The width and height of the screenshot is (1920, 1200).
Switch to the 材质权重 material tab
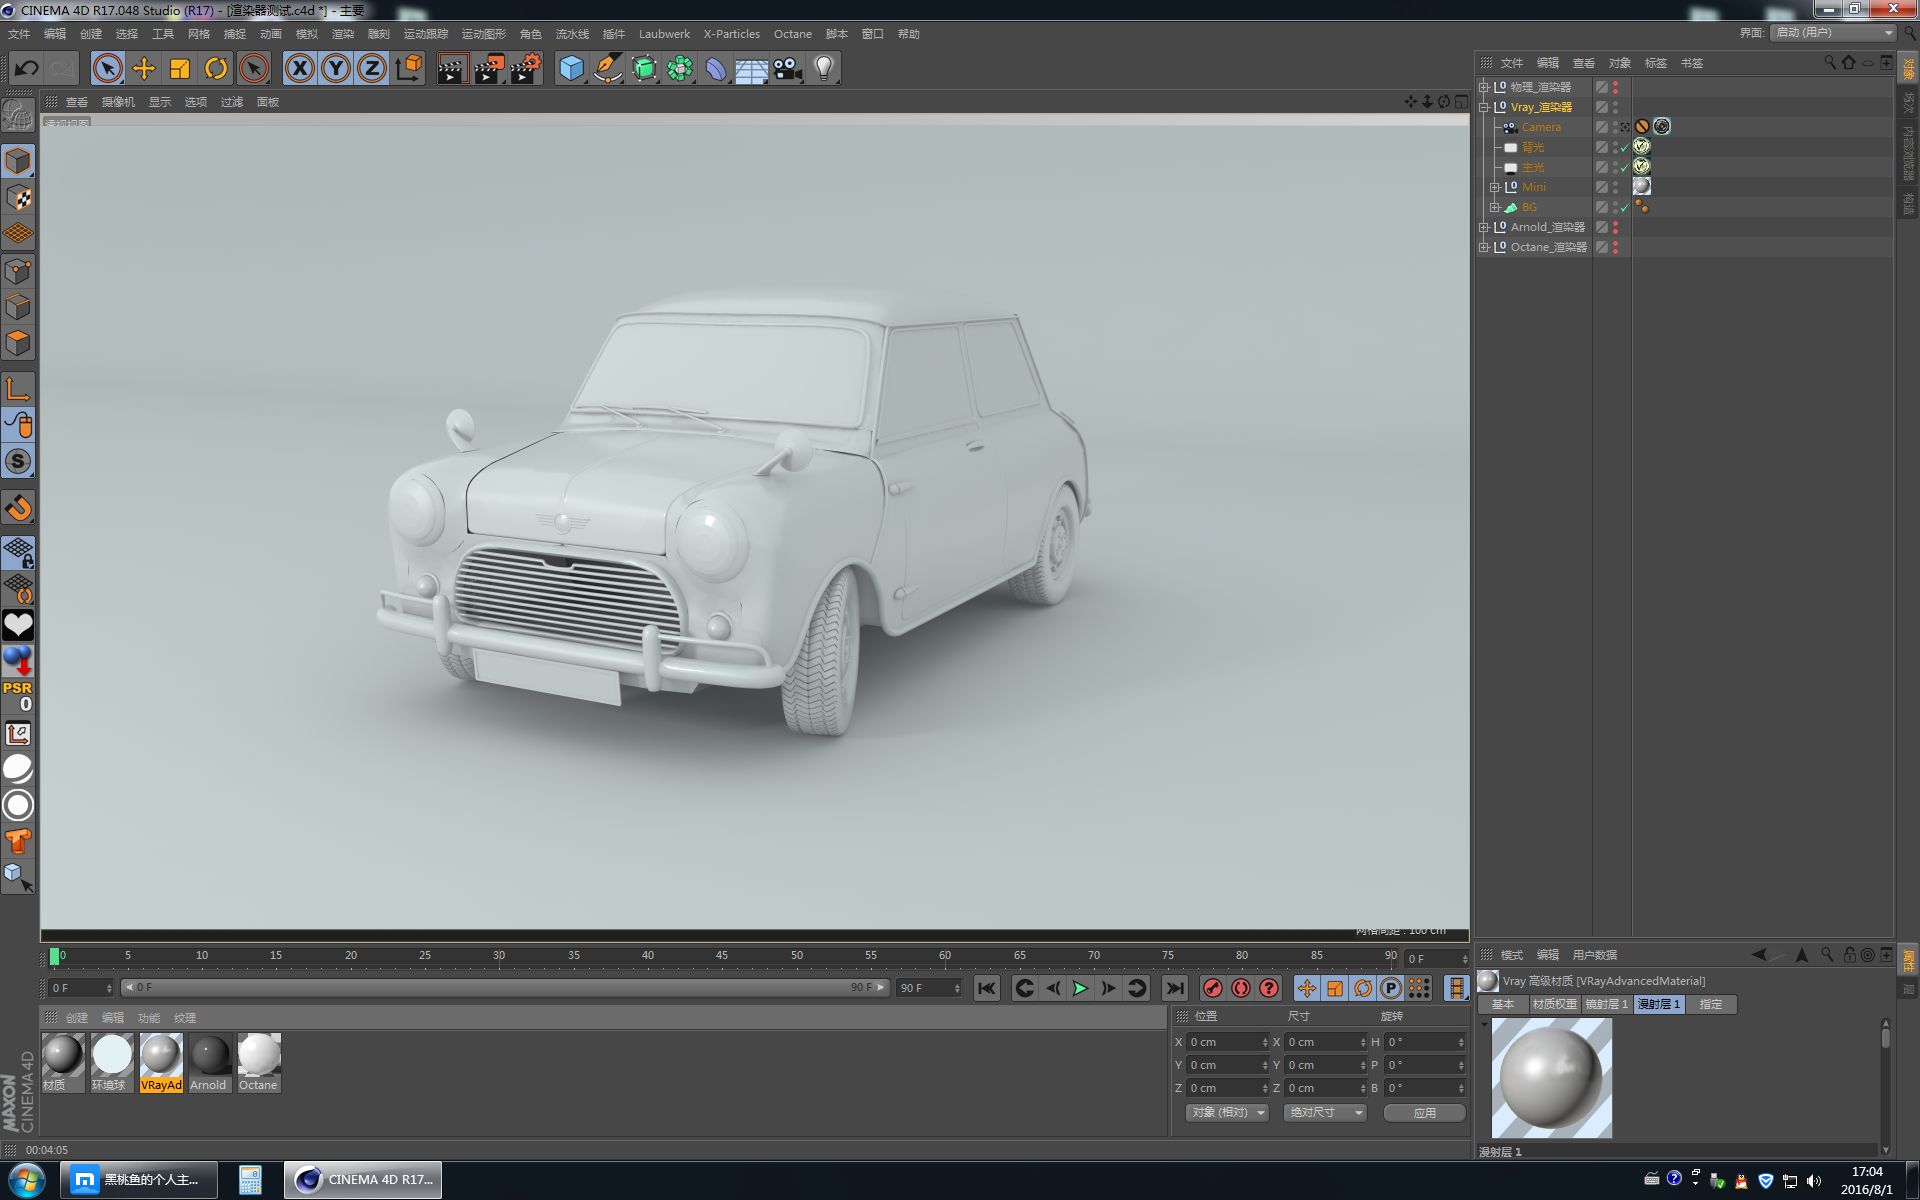tap(1554, 1004)
